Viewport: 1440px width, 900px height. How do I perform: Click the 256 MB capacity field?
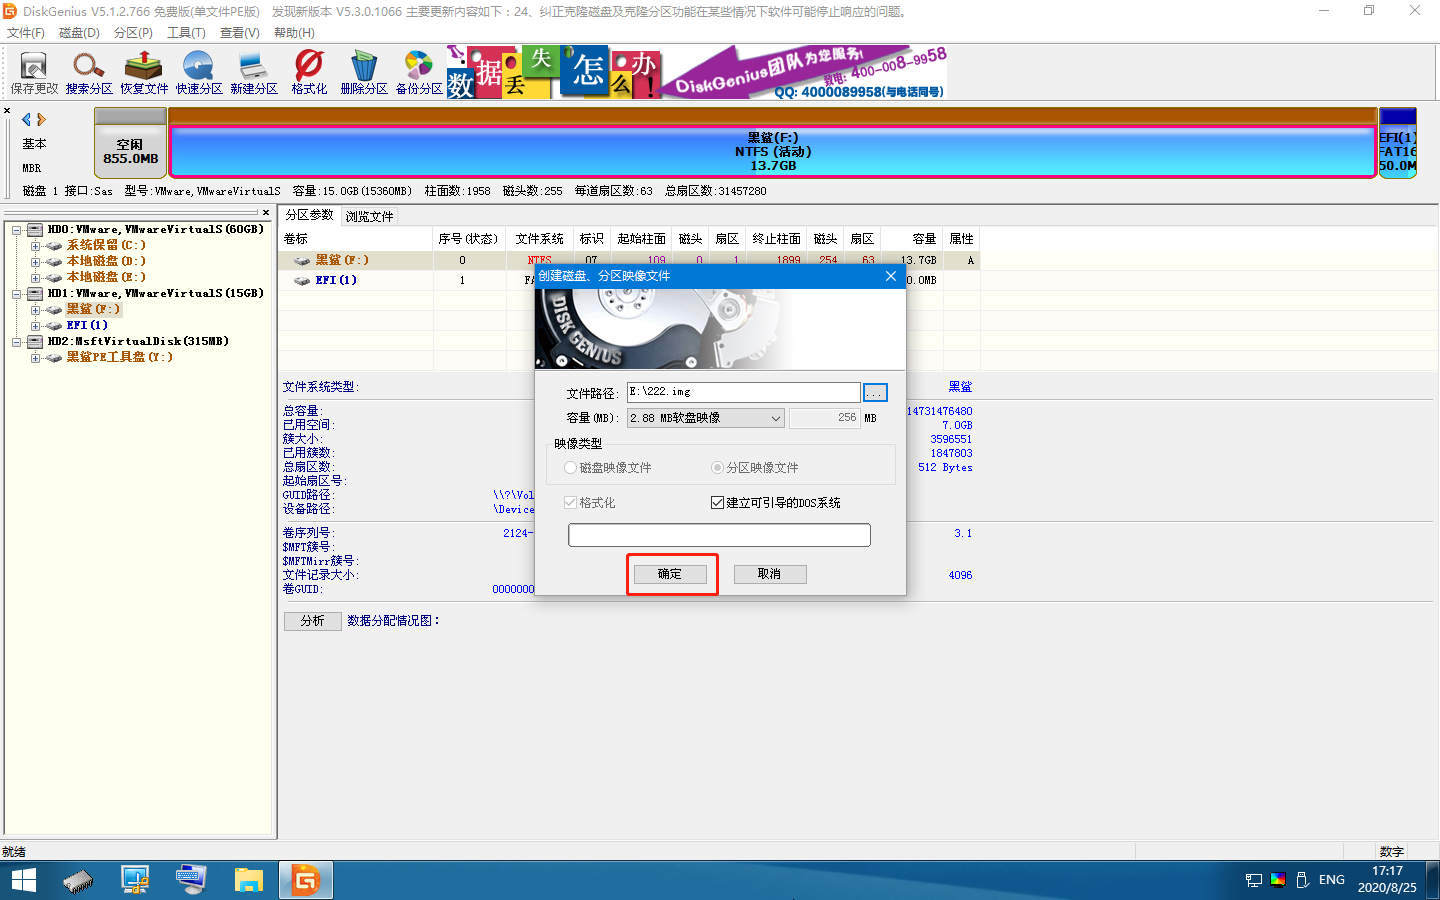click(x=825, y=418)
